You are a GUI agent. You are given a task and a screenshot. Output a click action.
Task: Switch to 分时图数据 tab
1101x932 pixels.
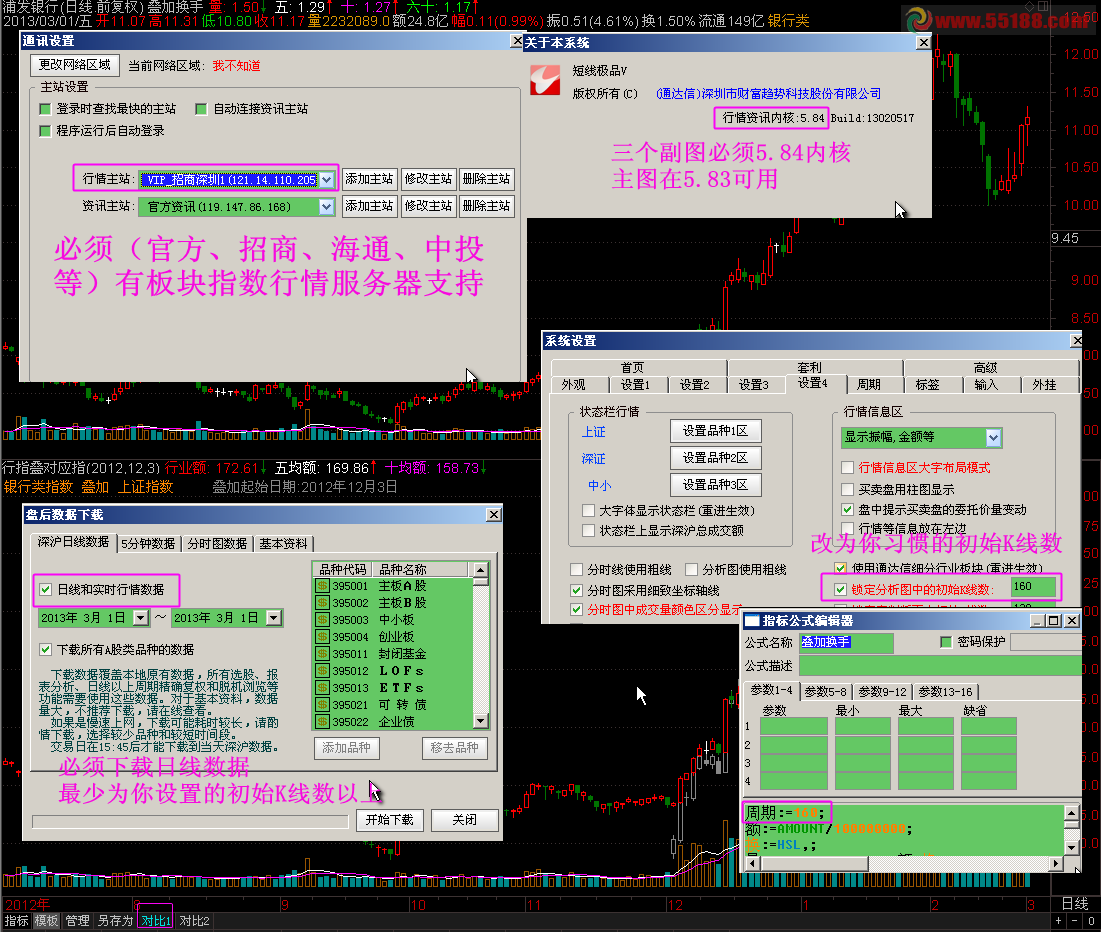(x=217, y=544)
